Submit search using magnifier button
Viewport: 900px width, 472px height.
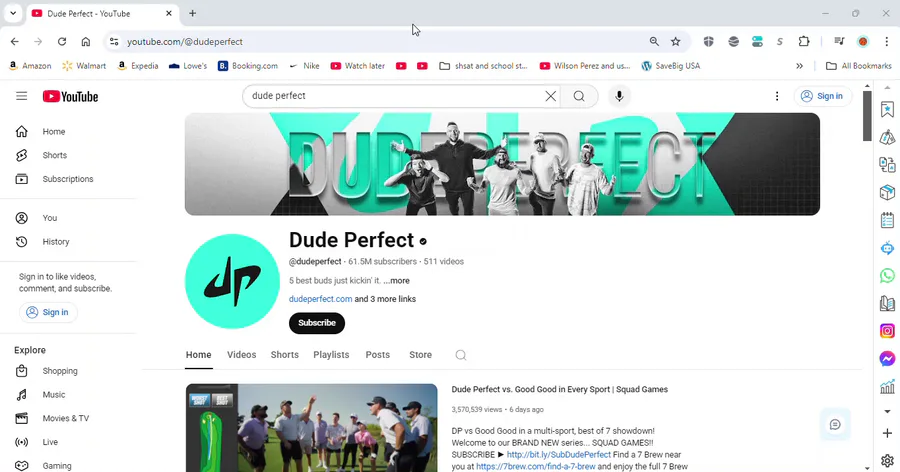[579, 96]
